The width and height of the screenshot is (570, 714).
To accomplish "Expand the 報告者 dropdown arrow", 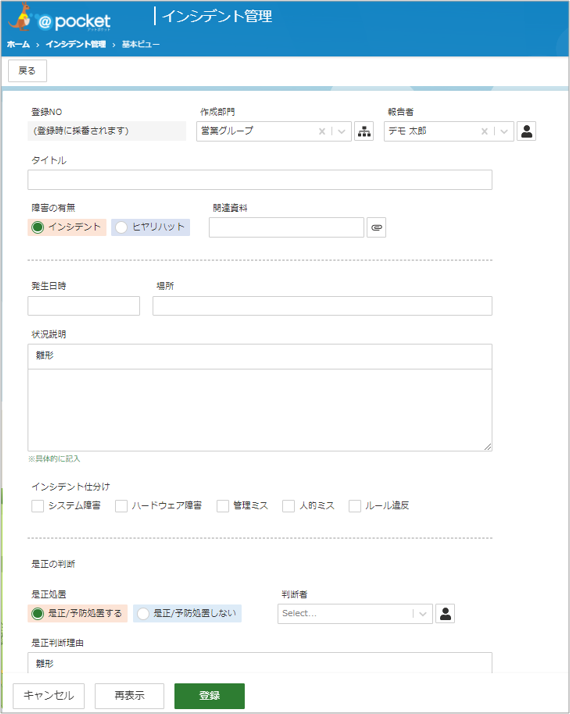I will [504, 132].
